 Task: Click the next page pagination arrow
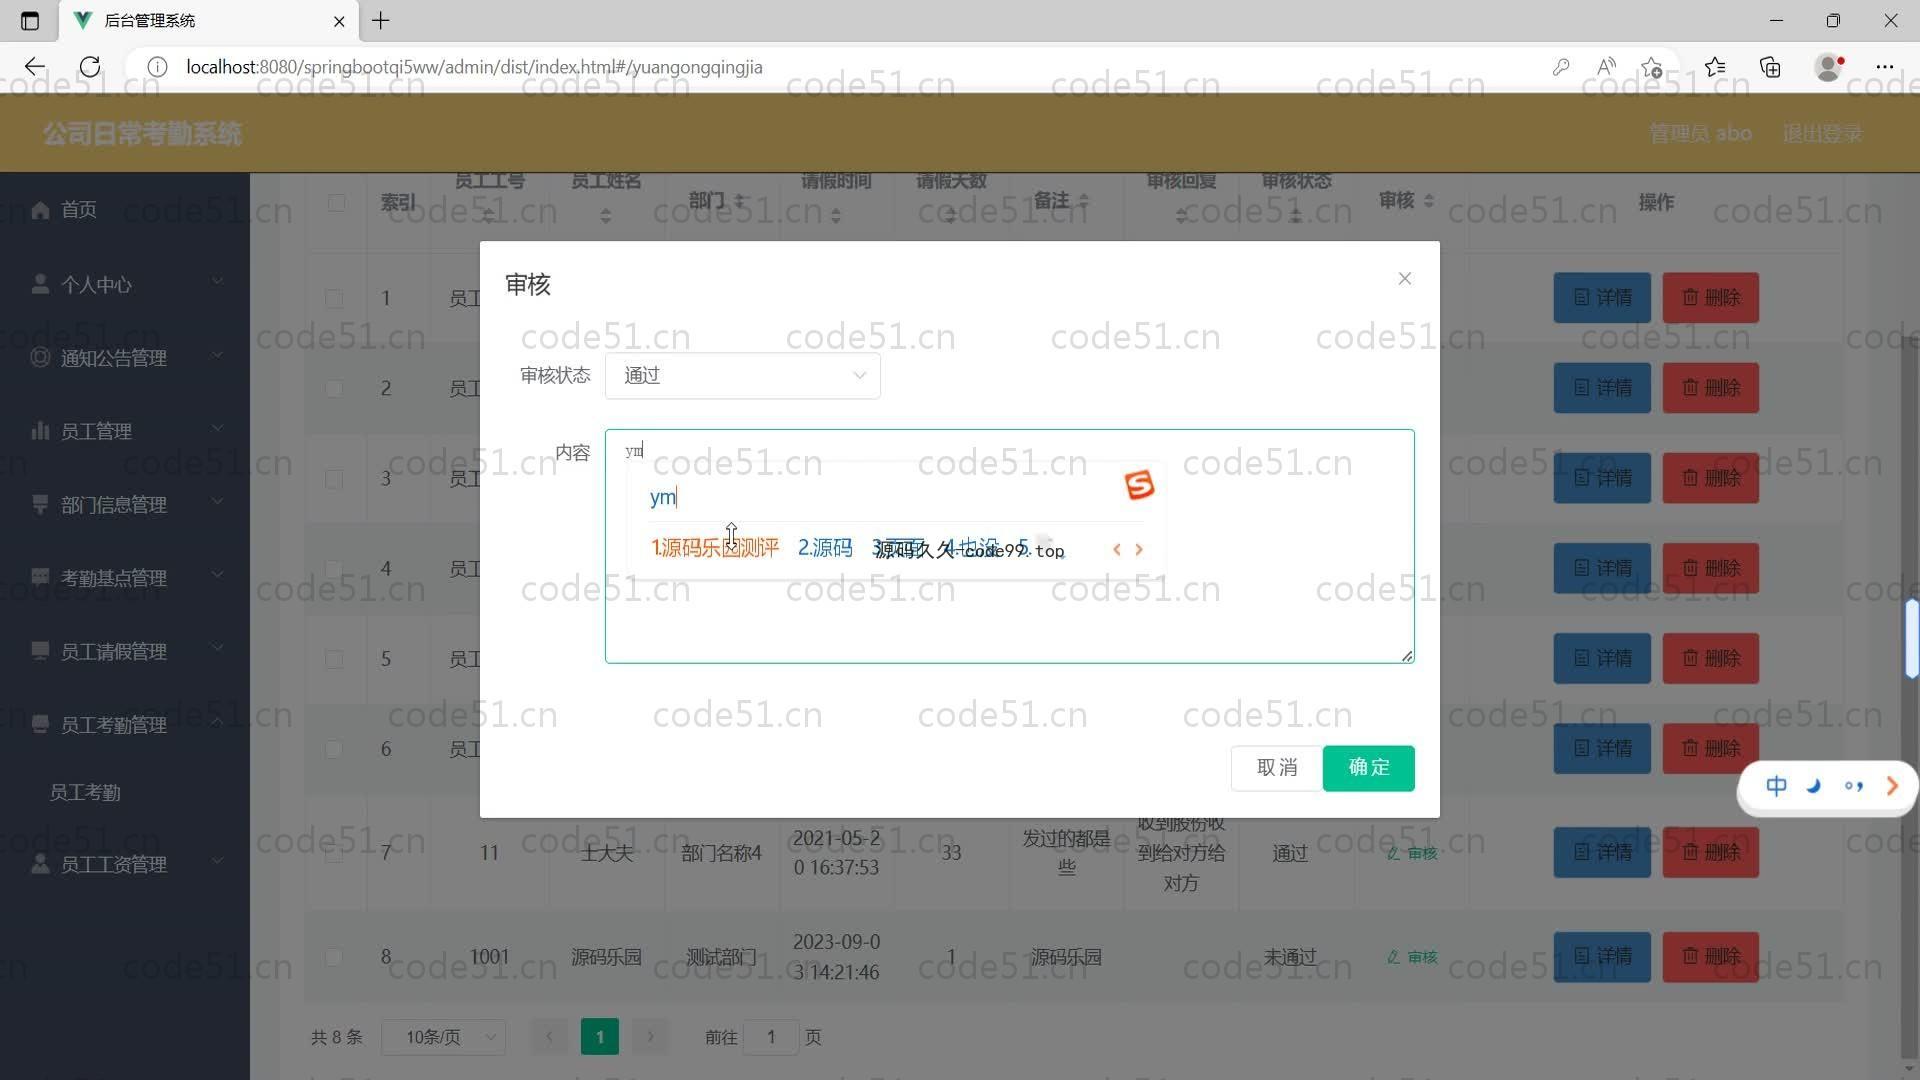point(650,1038)
